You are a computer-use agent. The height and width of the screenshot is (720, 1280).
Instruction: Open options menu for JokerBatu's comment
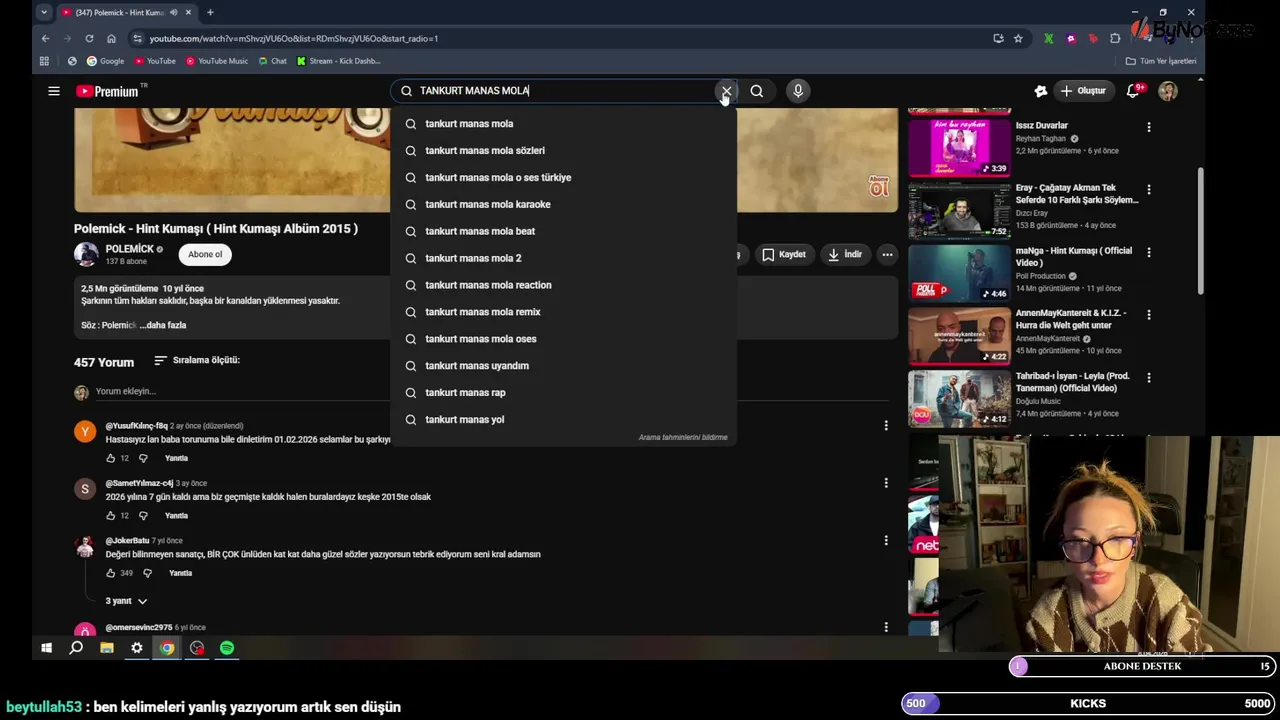(886, 541)
